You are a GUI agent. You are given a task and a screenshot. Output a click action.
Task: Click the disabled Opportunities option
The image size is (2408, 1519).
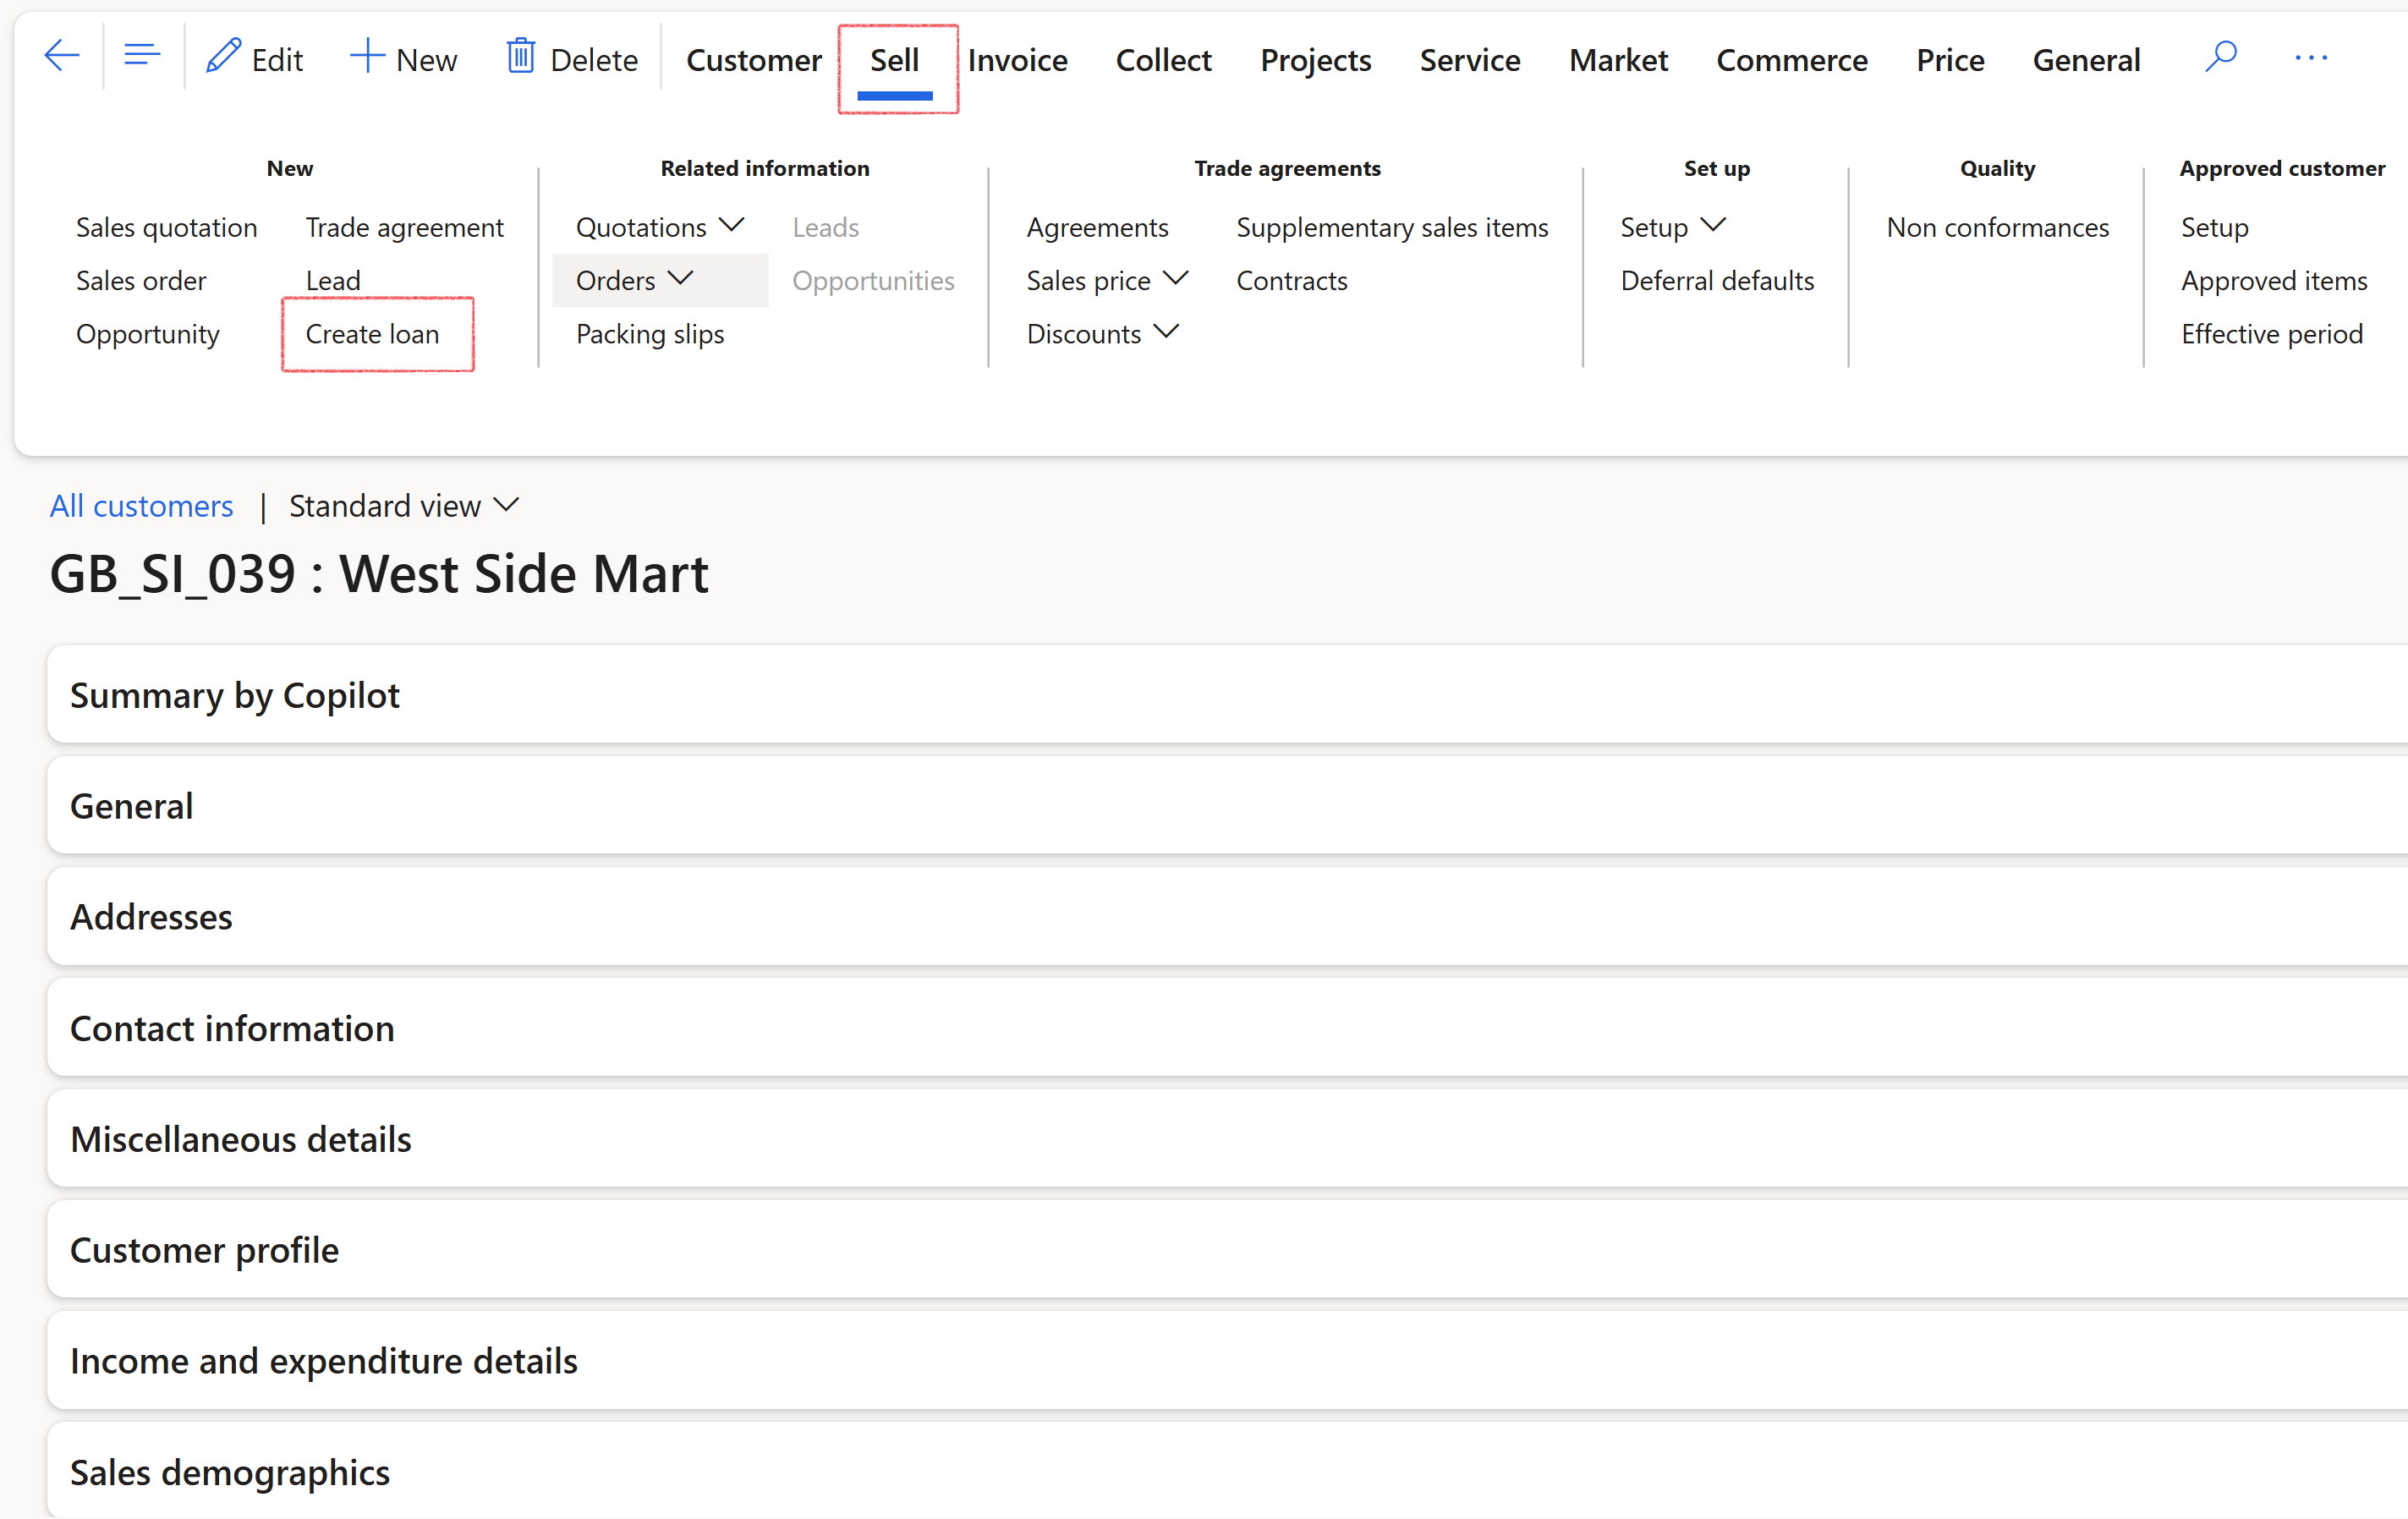click(x=873, y=280)
